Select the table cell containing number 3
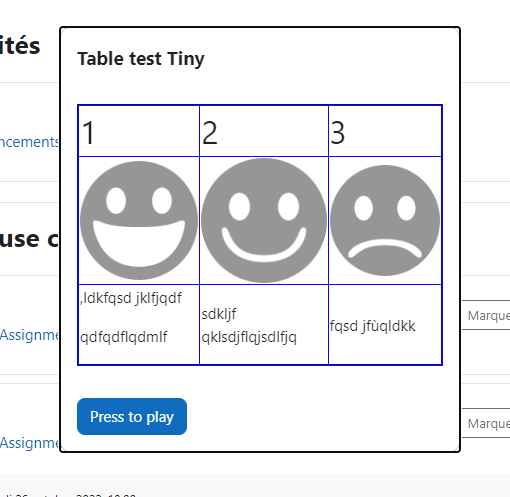 pyautogui.click(x=385, y=131)
